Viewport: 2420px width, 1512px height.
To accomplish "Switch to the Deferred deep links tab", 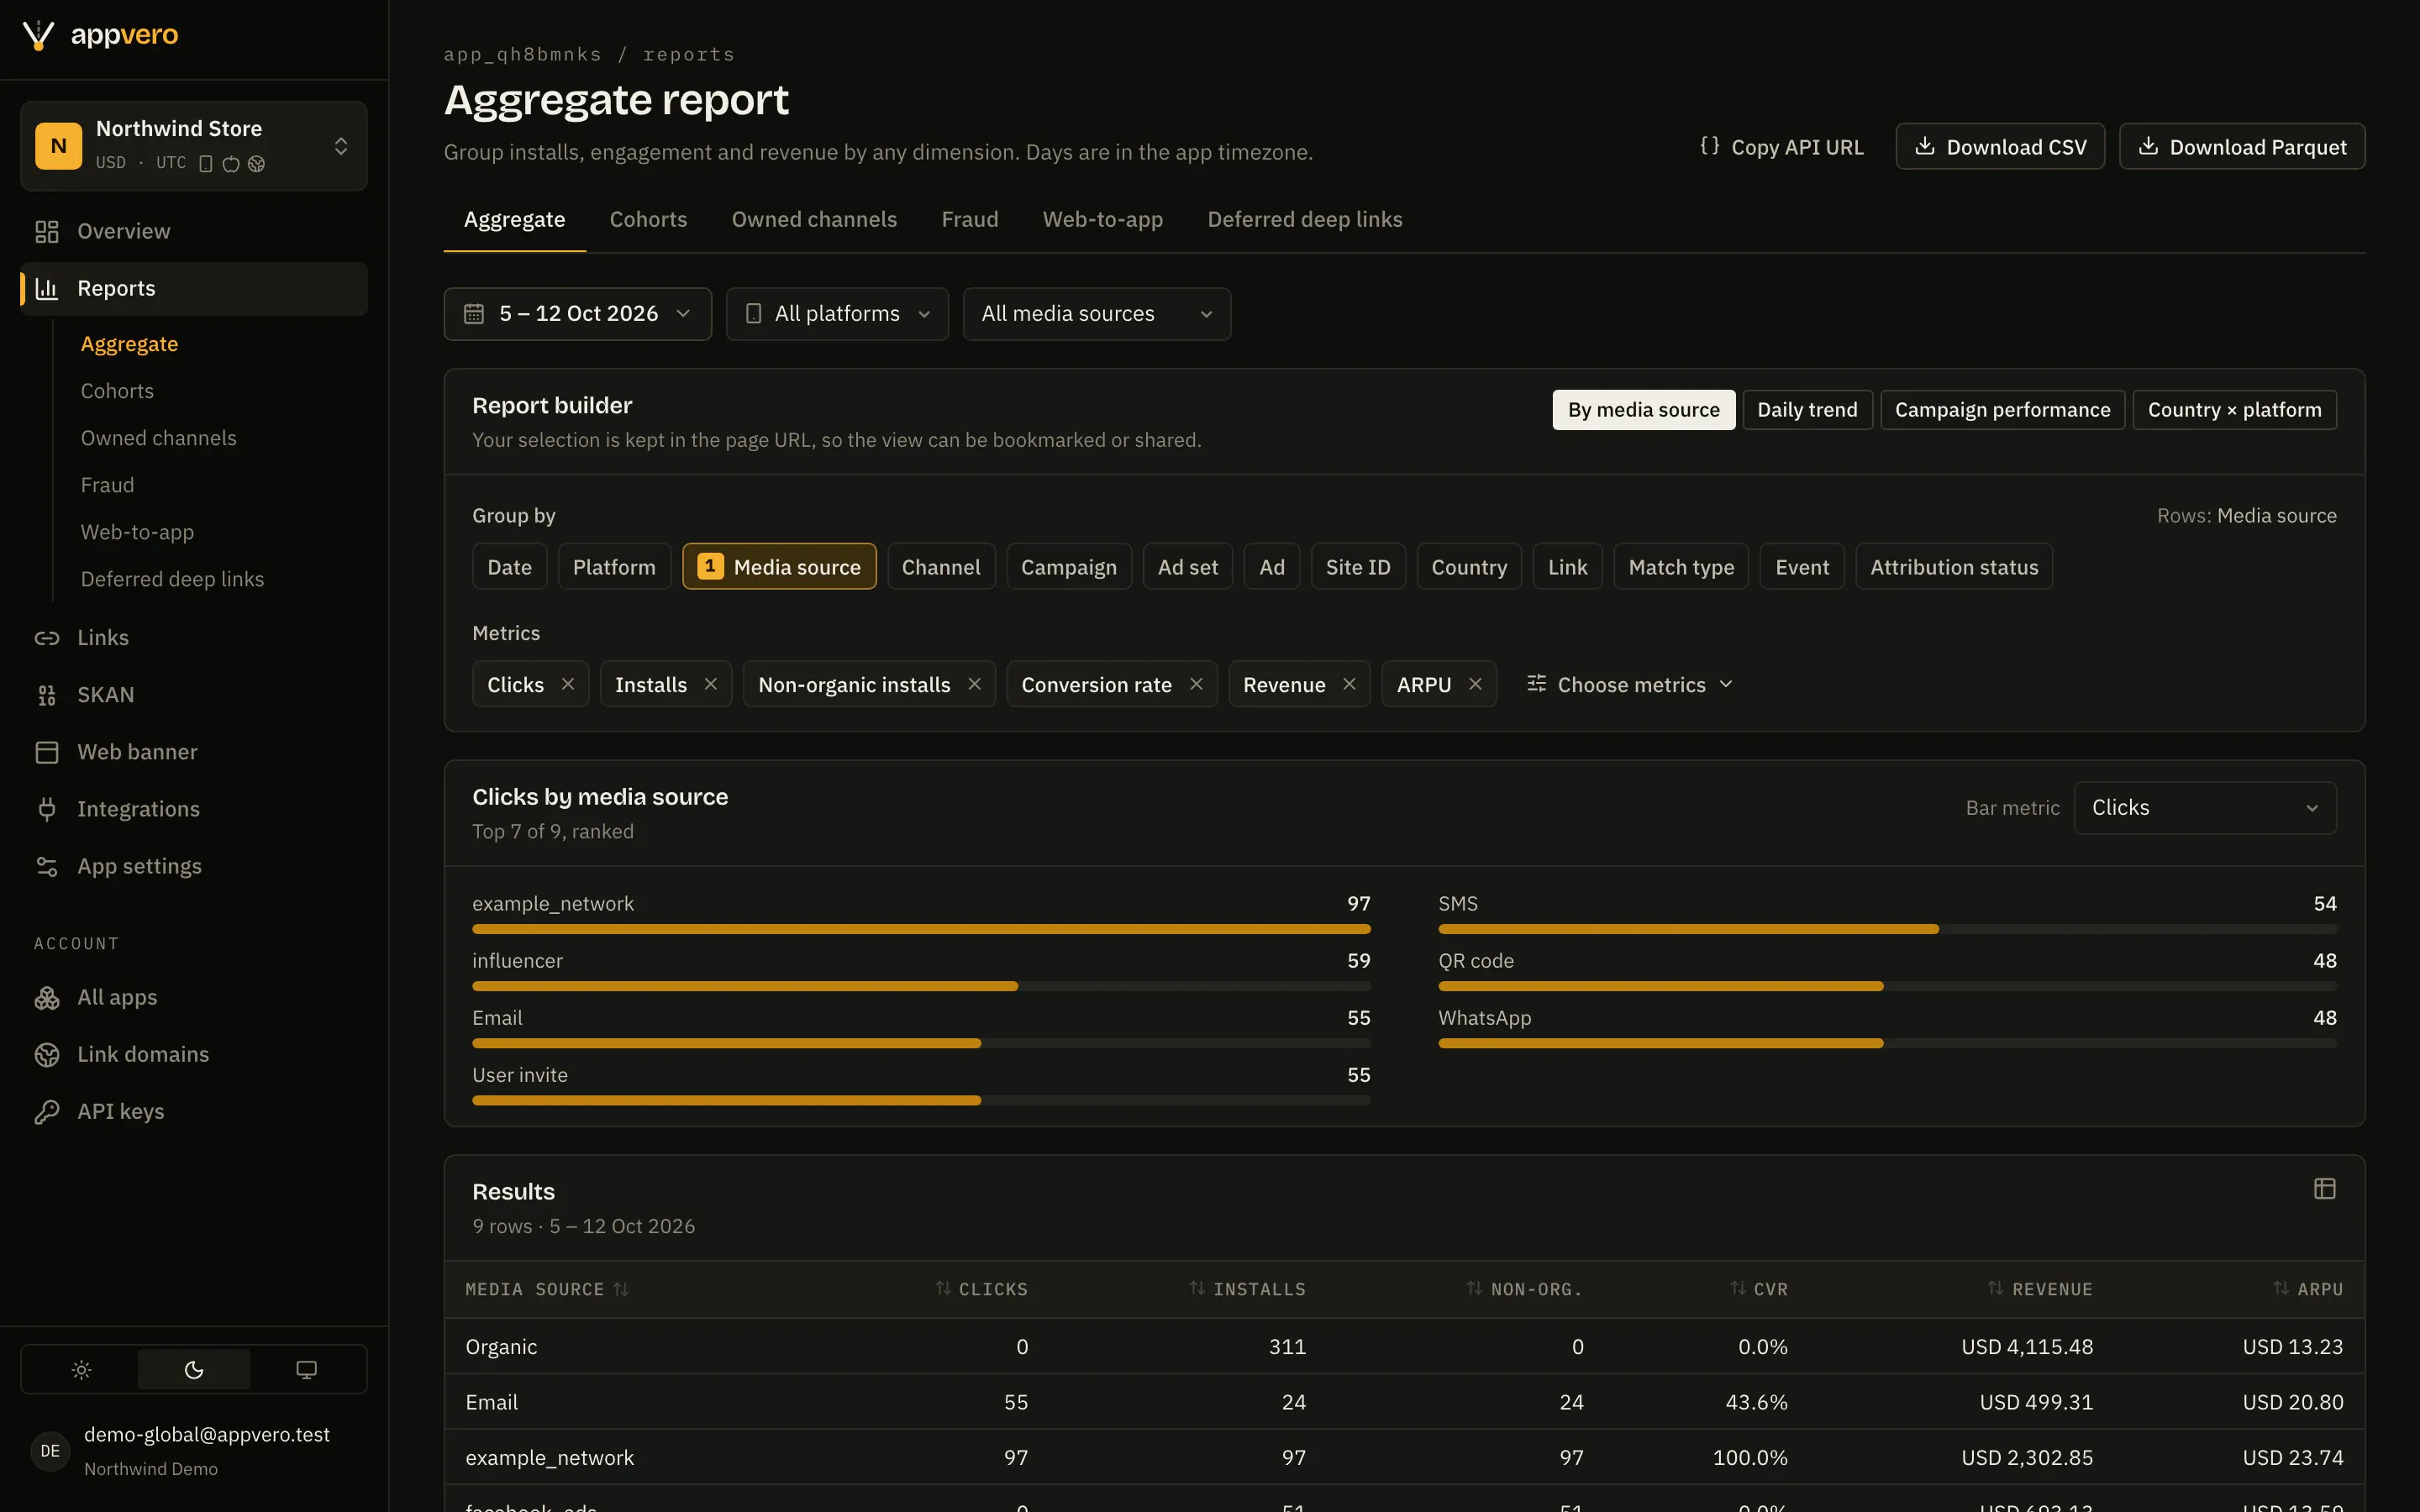I will (x=1304, y=219).
